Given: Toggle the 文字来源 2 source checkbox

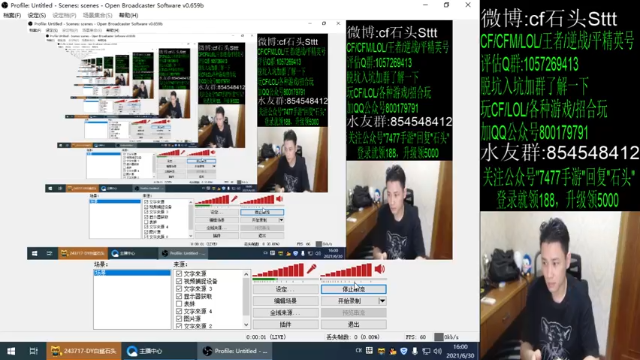Looking at the screenshot, I should 179,326.
